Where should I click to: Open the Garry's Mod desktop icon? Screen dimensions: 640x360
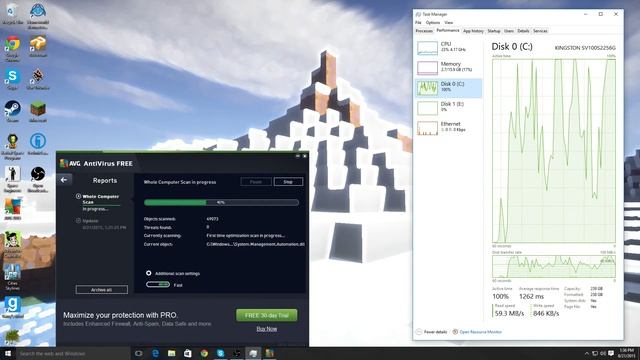[x=13, y=307]
